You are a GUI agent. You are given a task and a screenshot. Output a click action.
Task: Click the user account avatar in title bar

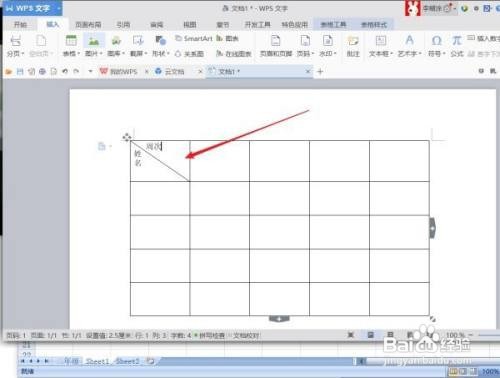click(x=412, y=8)
